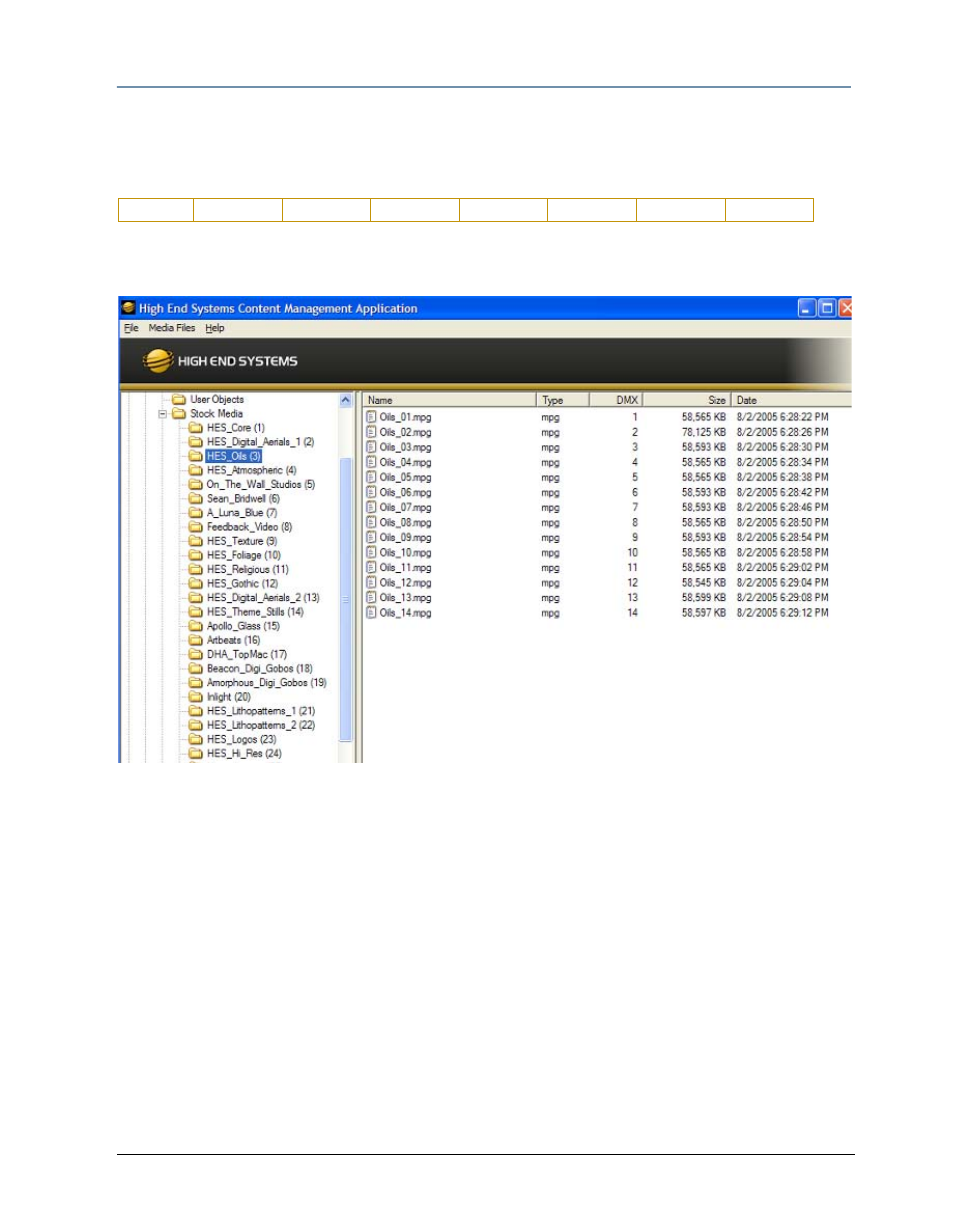Sort the file list by Name column
Viewport: 954px width, 1227px height.
pos(449,400)
